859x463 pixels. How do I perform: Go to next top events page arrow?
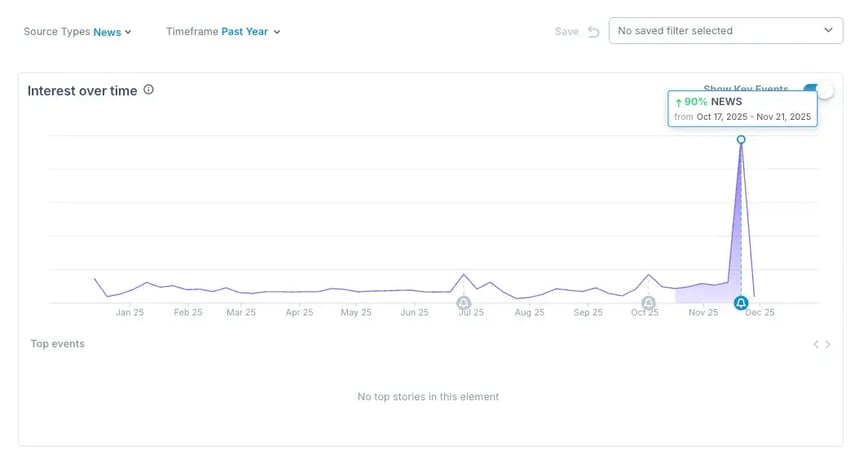(x=828, y=345)
